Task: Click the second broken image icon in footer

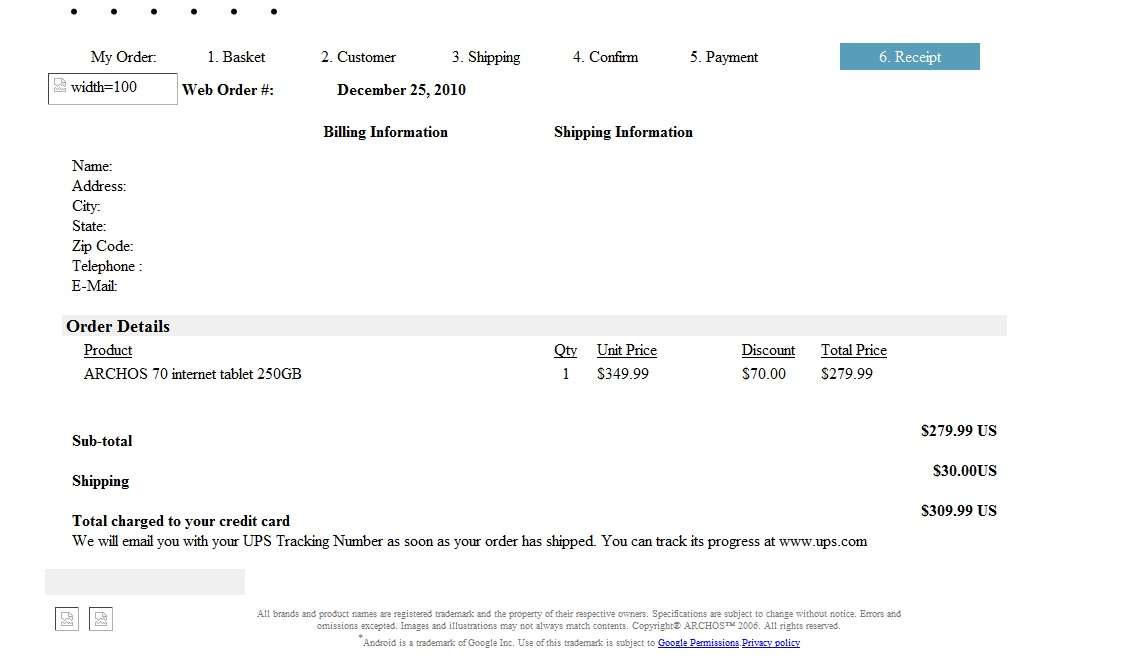Action: pos(101,619)
